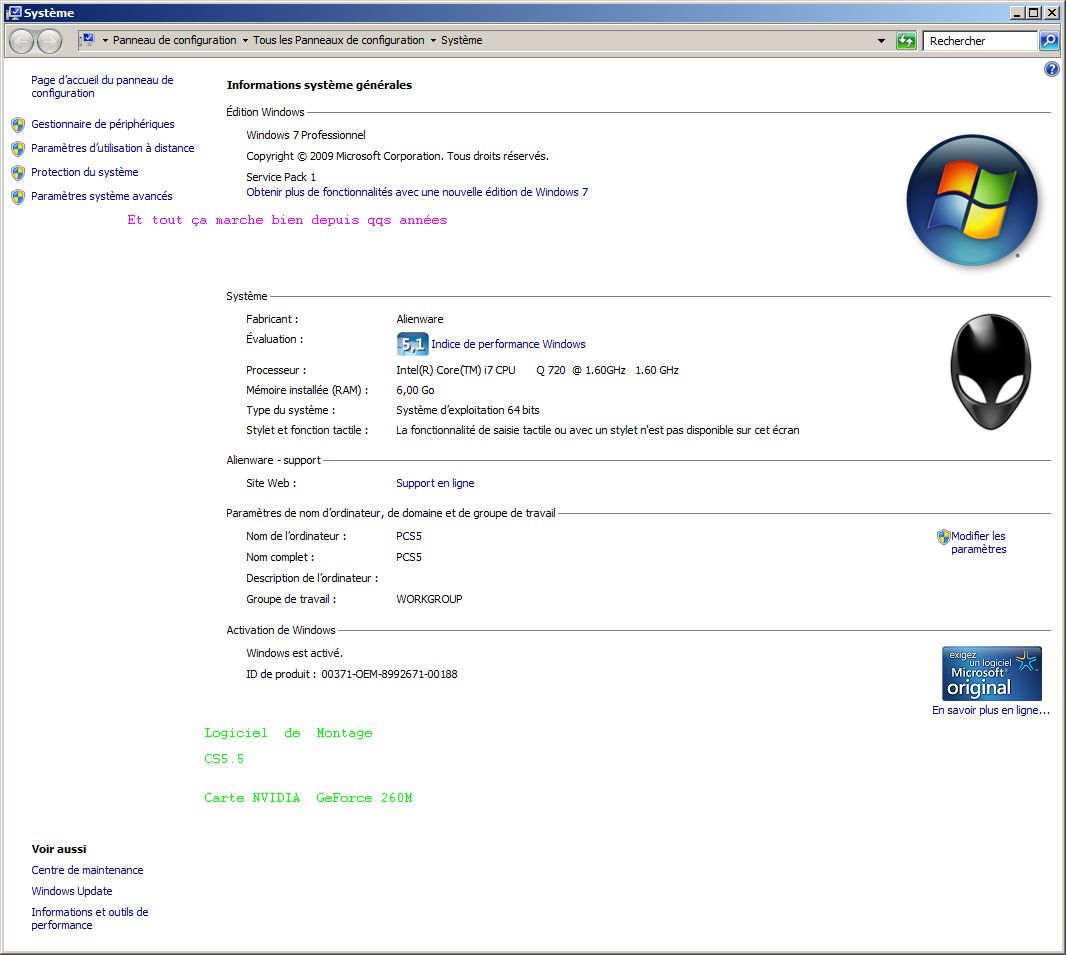Click the Informations système générales heading

320,85
